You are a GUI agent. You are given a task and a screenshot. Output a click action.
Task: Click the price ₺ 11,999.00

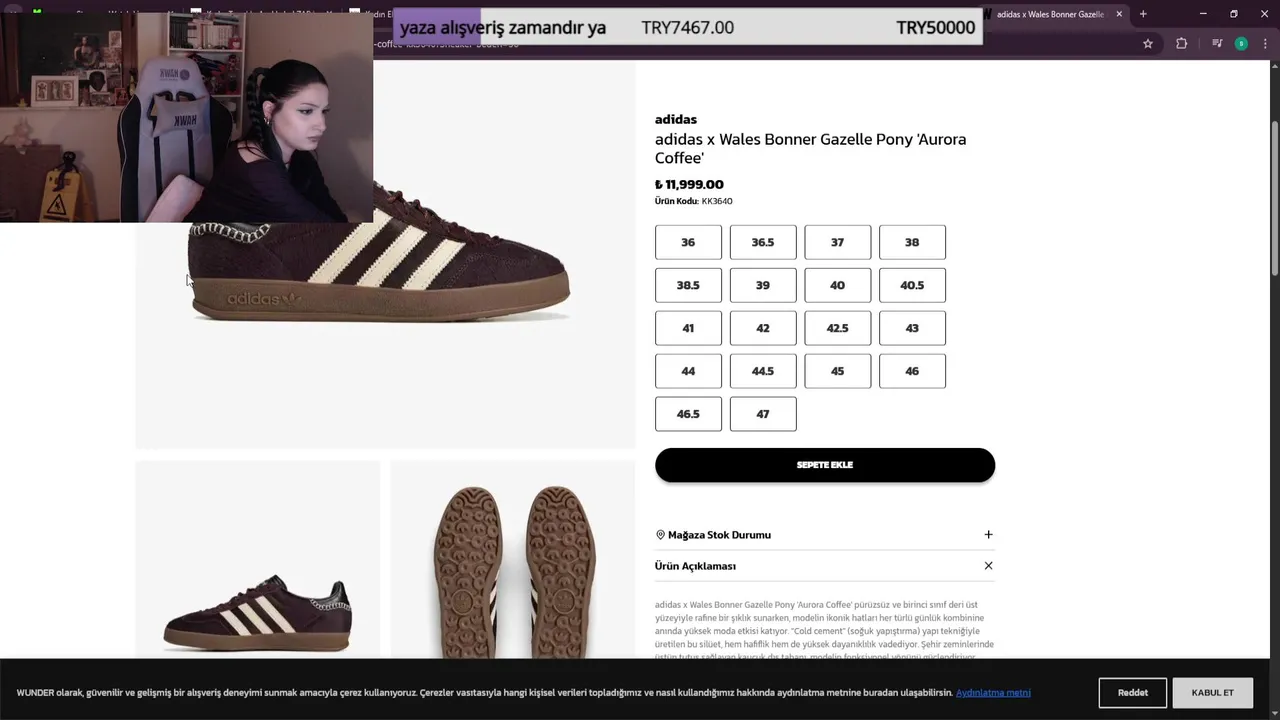click(689, 184)
